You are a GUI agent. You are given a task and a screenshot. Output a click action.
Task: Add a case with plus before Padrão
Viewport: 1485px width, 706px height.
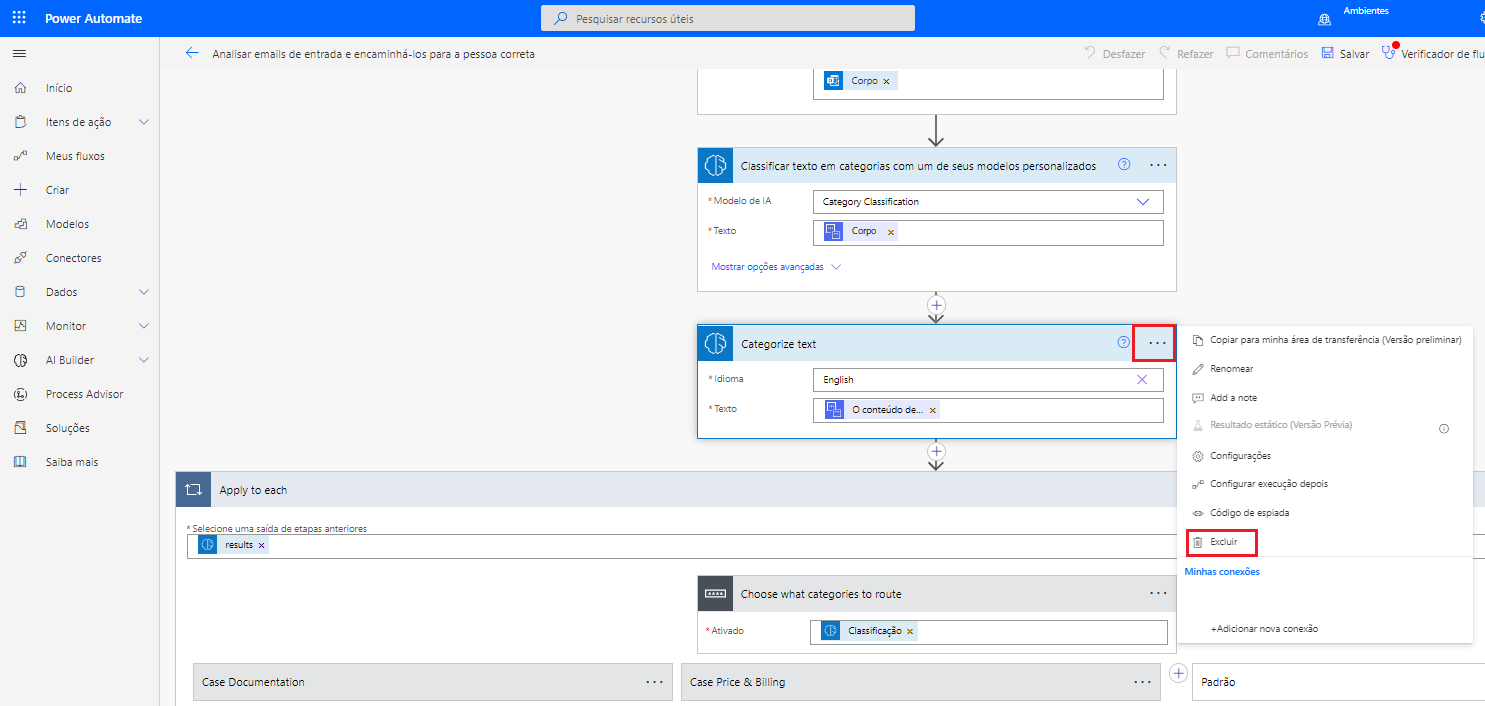point(1178,673)
